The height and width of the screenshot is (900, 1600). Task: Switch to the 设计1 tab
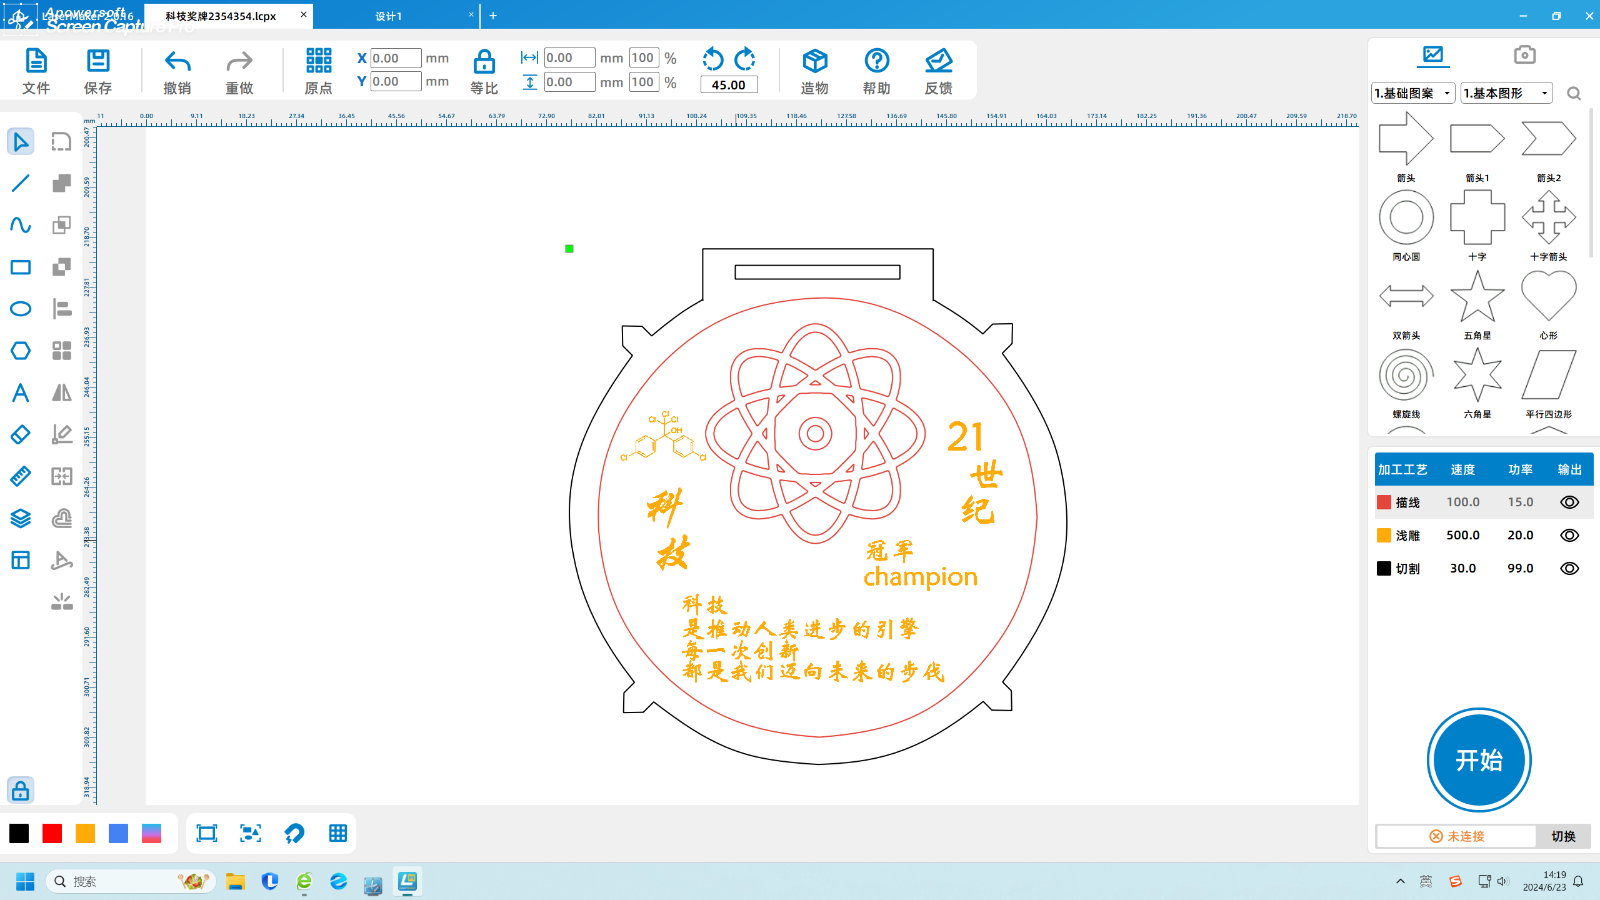(x=389, y=16)
